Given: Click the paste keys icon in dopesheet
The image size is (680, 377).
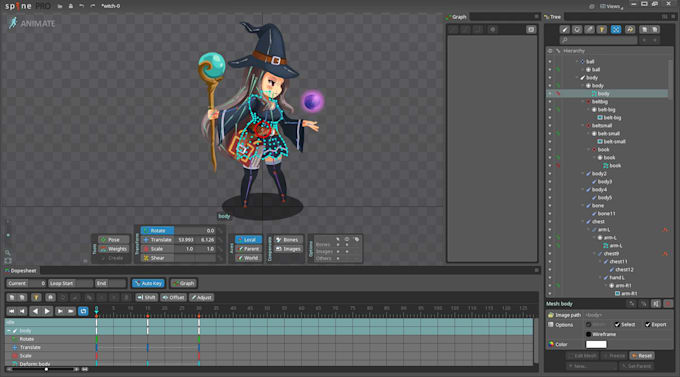Looking at the screenshot, I should (x=22, y=297).
